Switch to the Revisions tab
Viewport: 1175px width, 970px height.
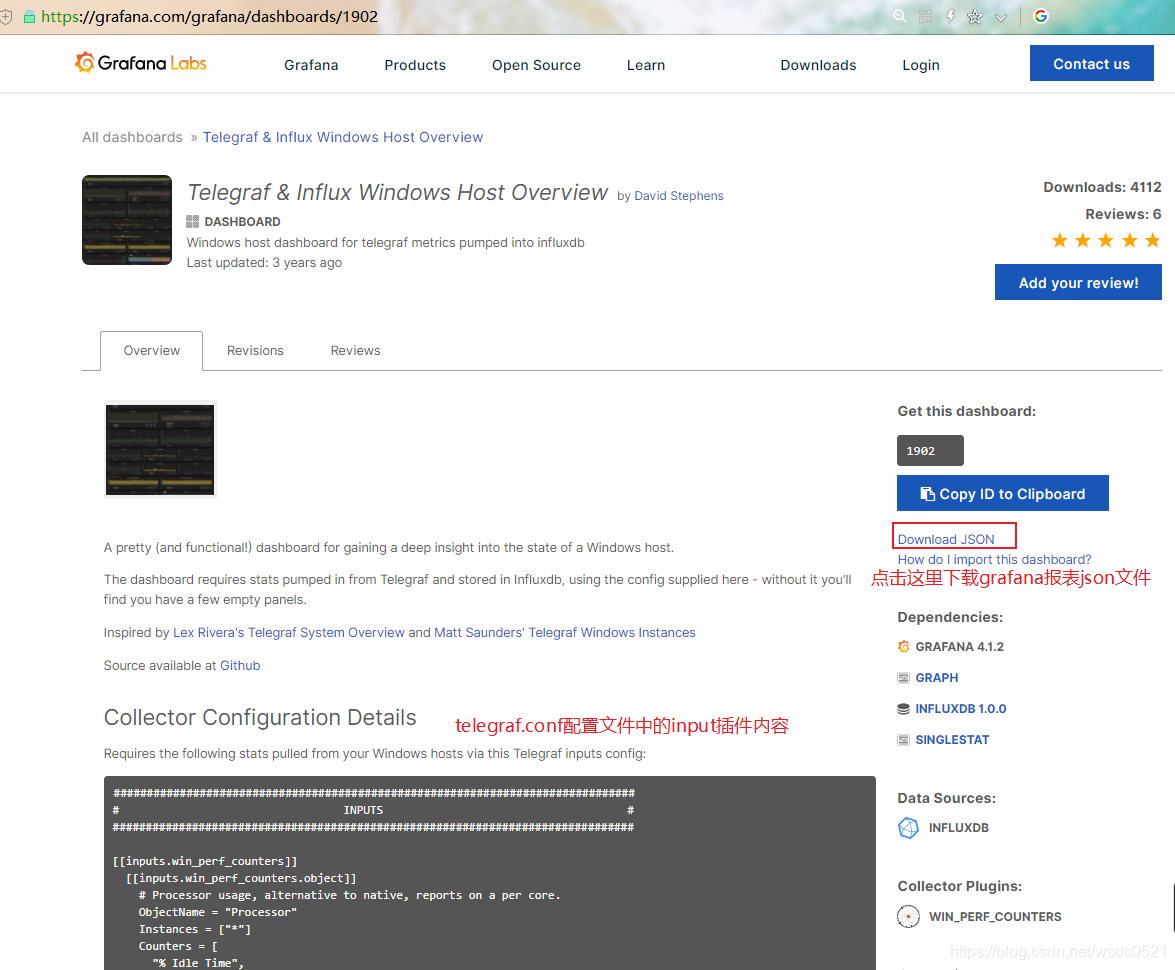click(256, 350)
